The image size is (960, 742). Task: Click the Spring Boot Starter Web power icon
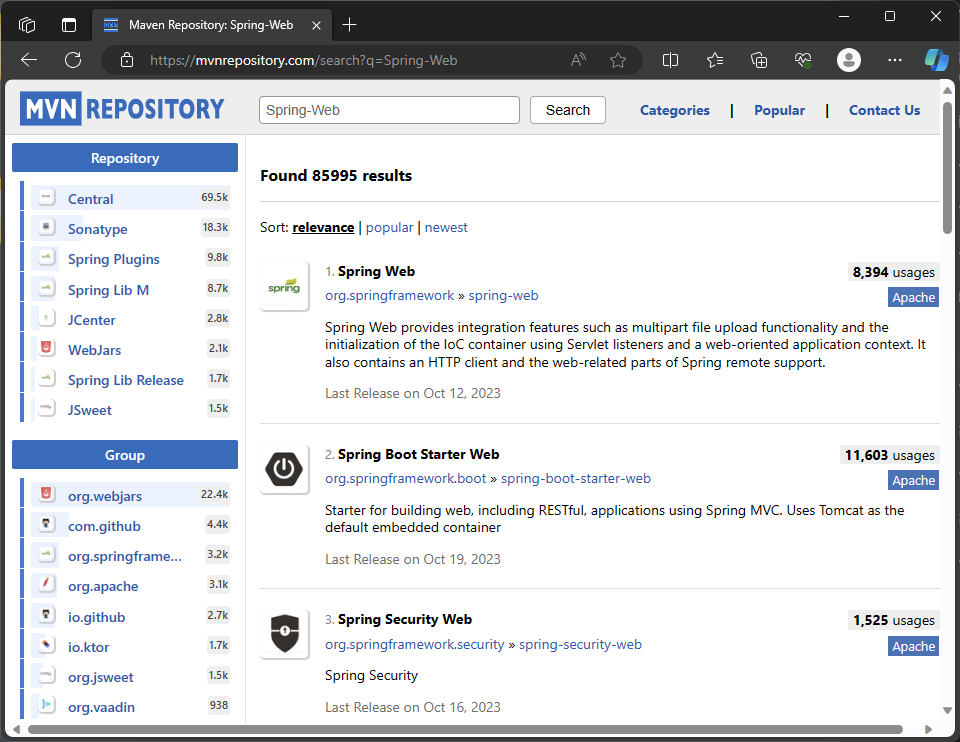coord(284,469)
